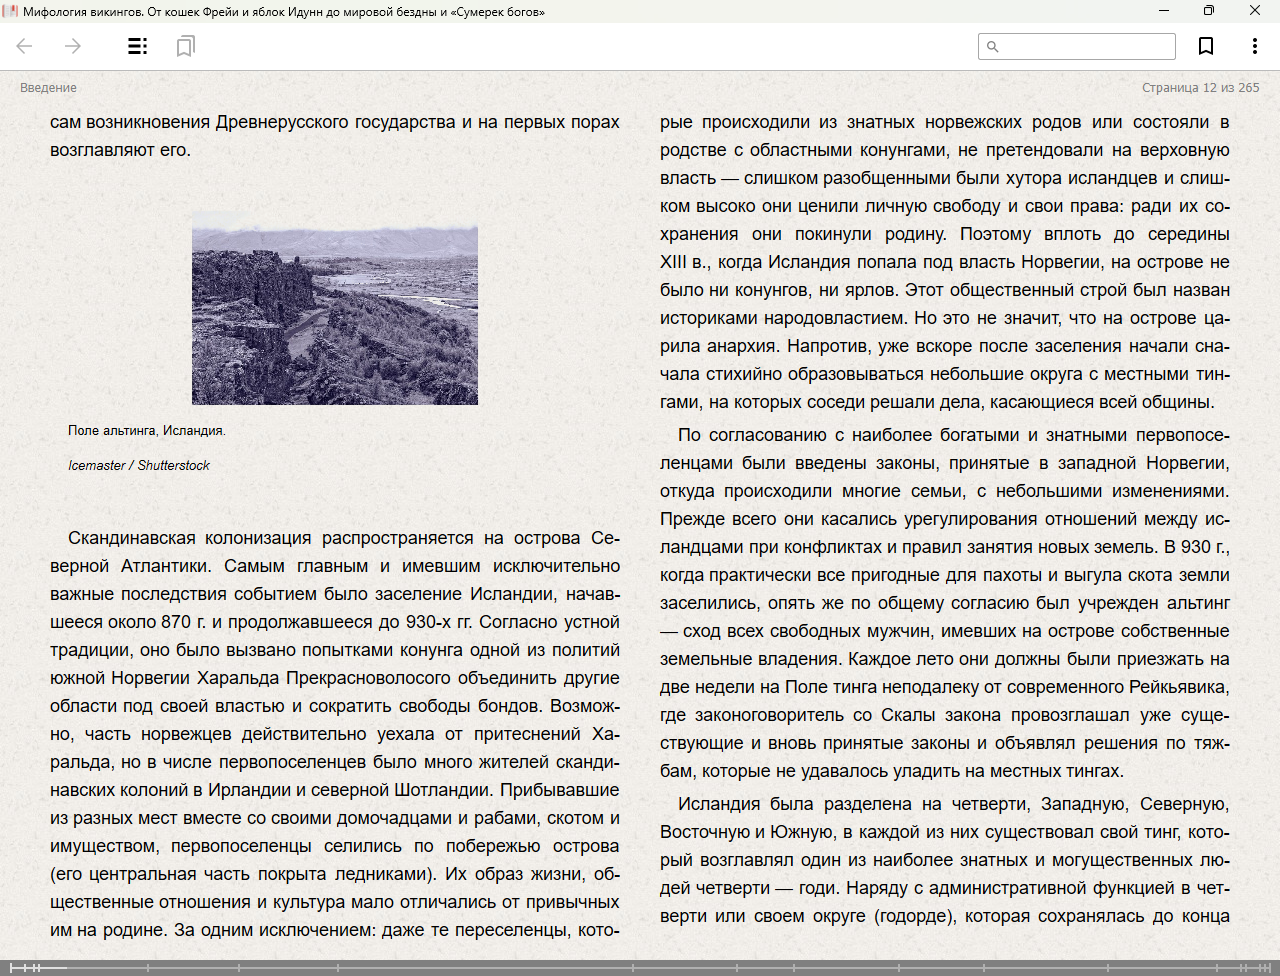The width and height of the screenshot is (1280, 976).
Task: Click the "Icemaster / Shutterstock" photo credit
Action: point(139,466)
